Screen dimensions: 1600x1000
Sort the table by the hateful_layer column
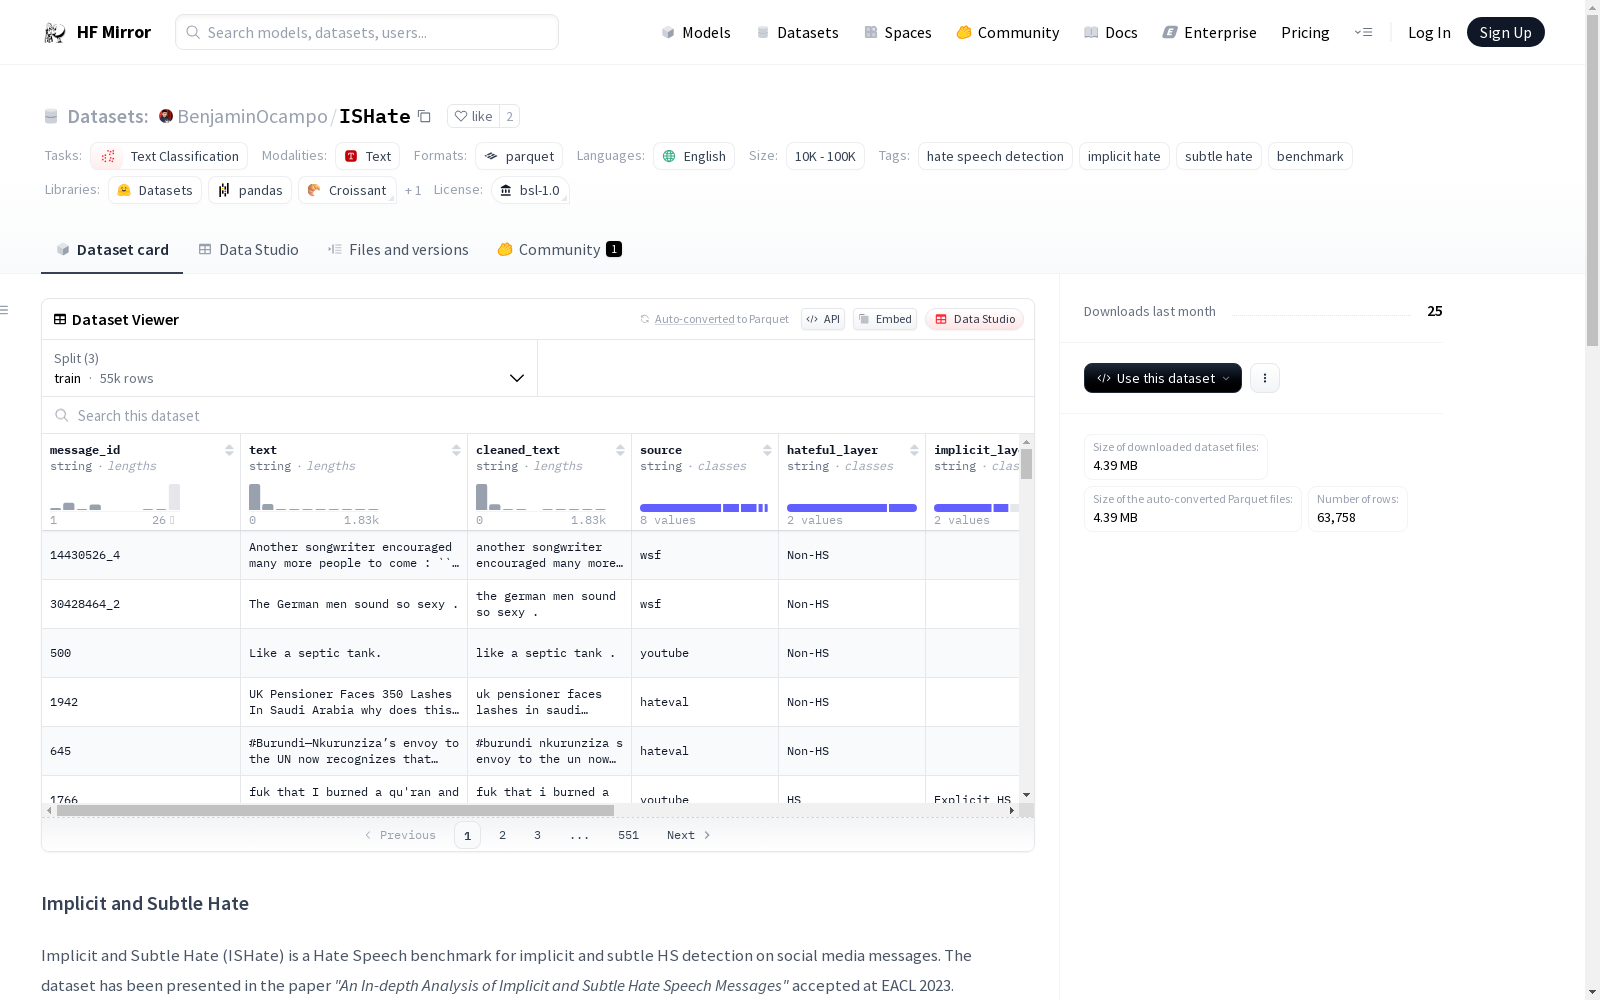(914, 450)
